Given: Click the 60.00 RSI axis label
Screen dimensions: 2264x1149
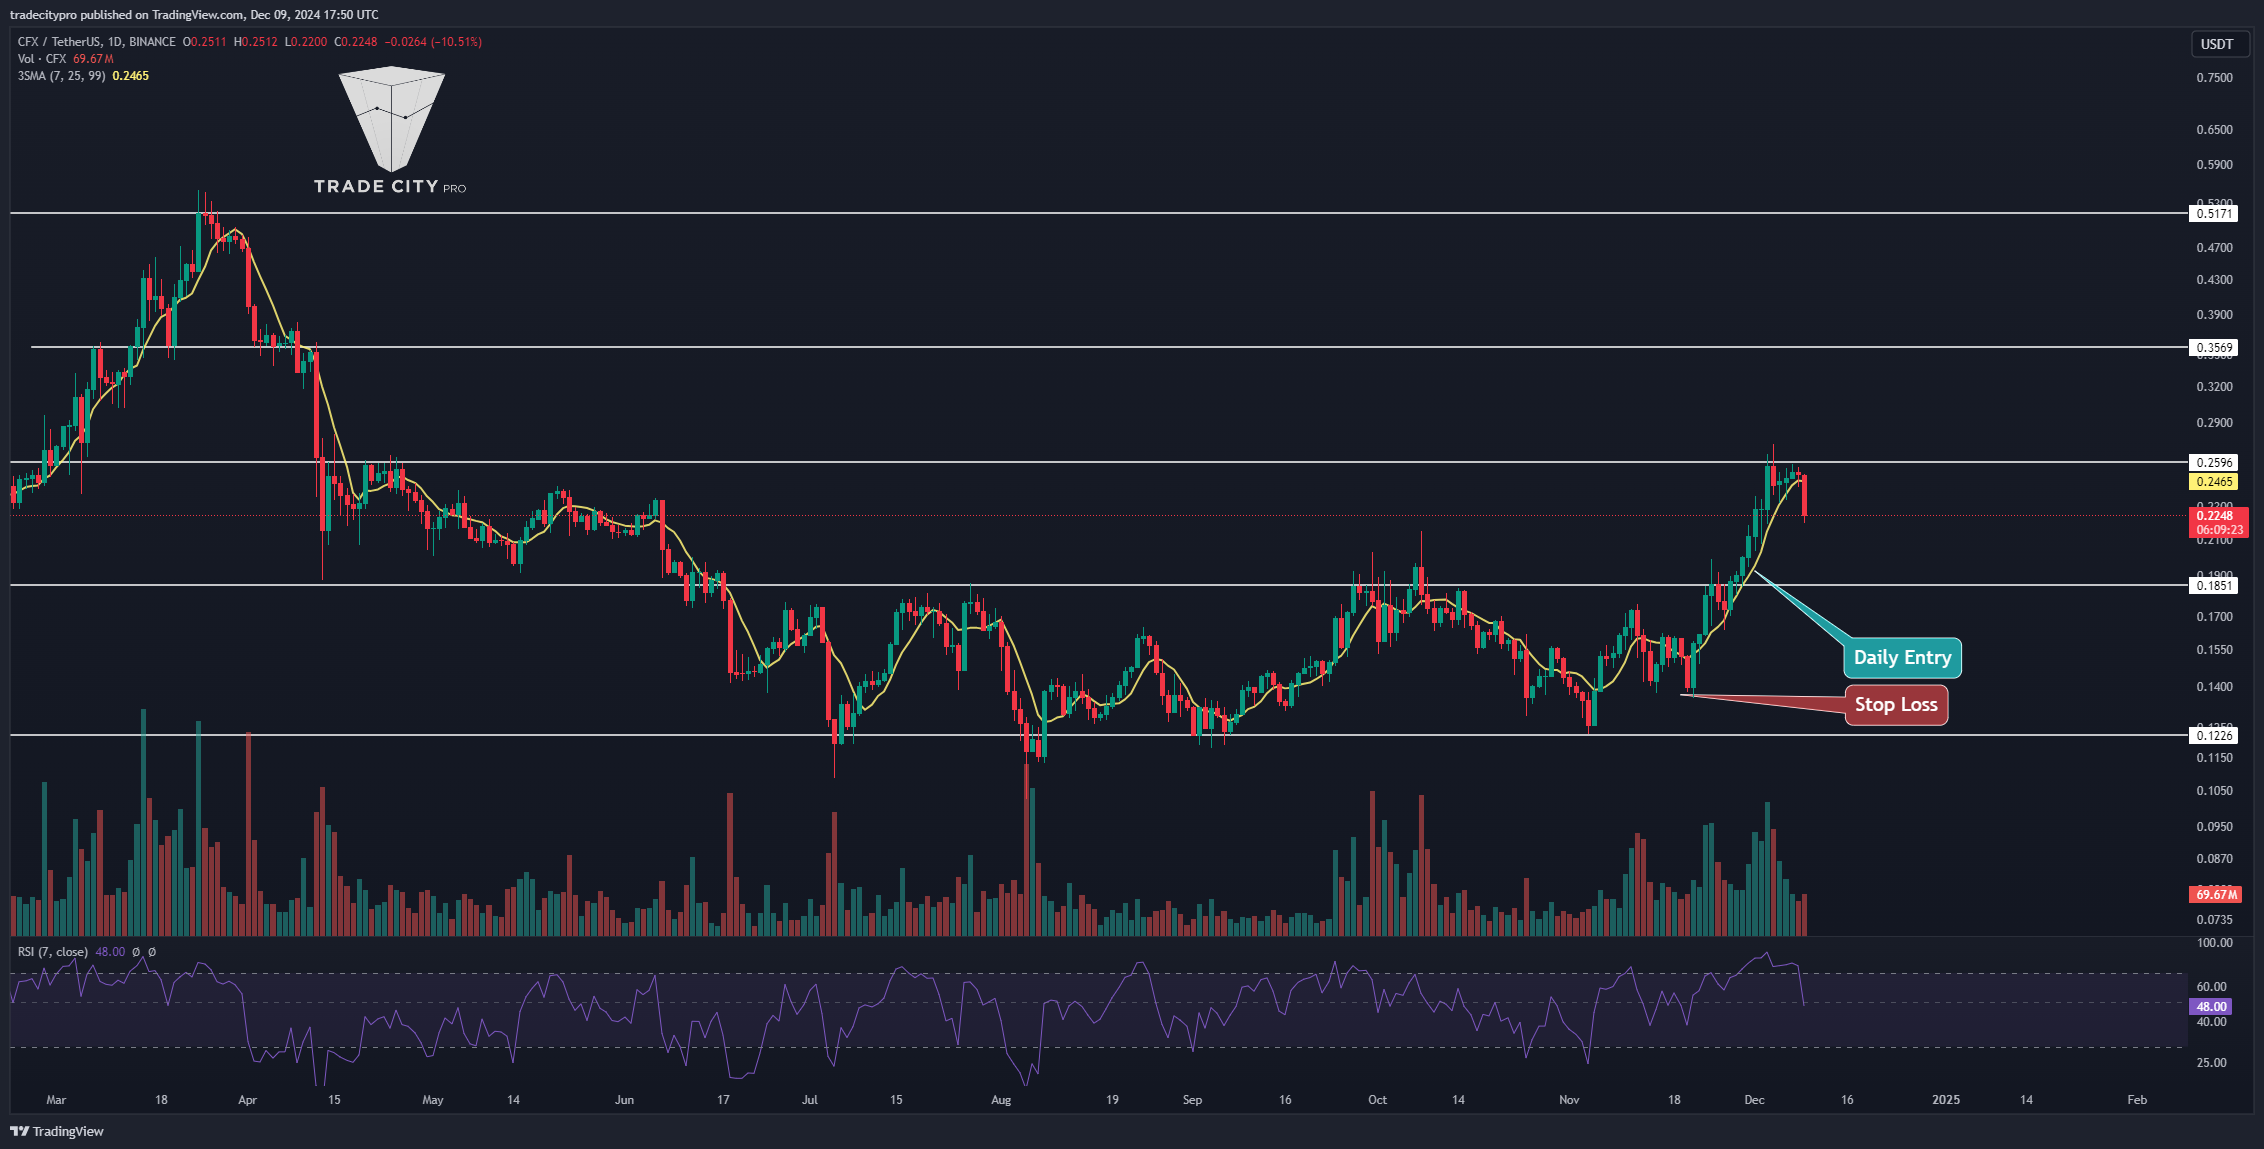Looking at the screenshot, I should 2211,987.
